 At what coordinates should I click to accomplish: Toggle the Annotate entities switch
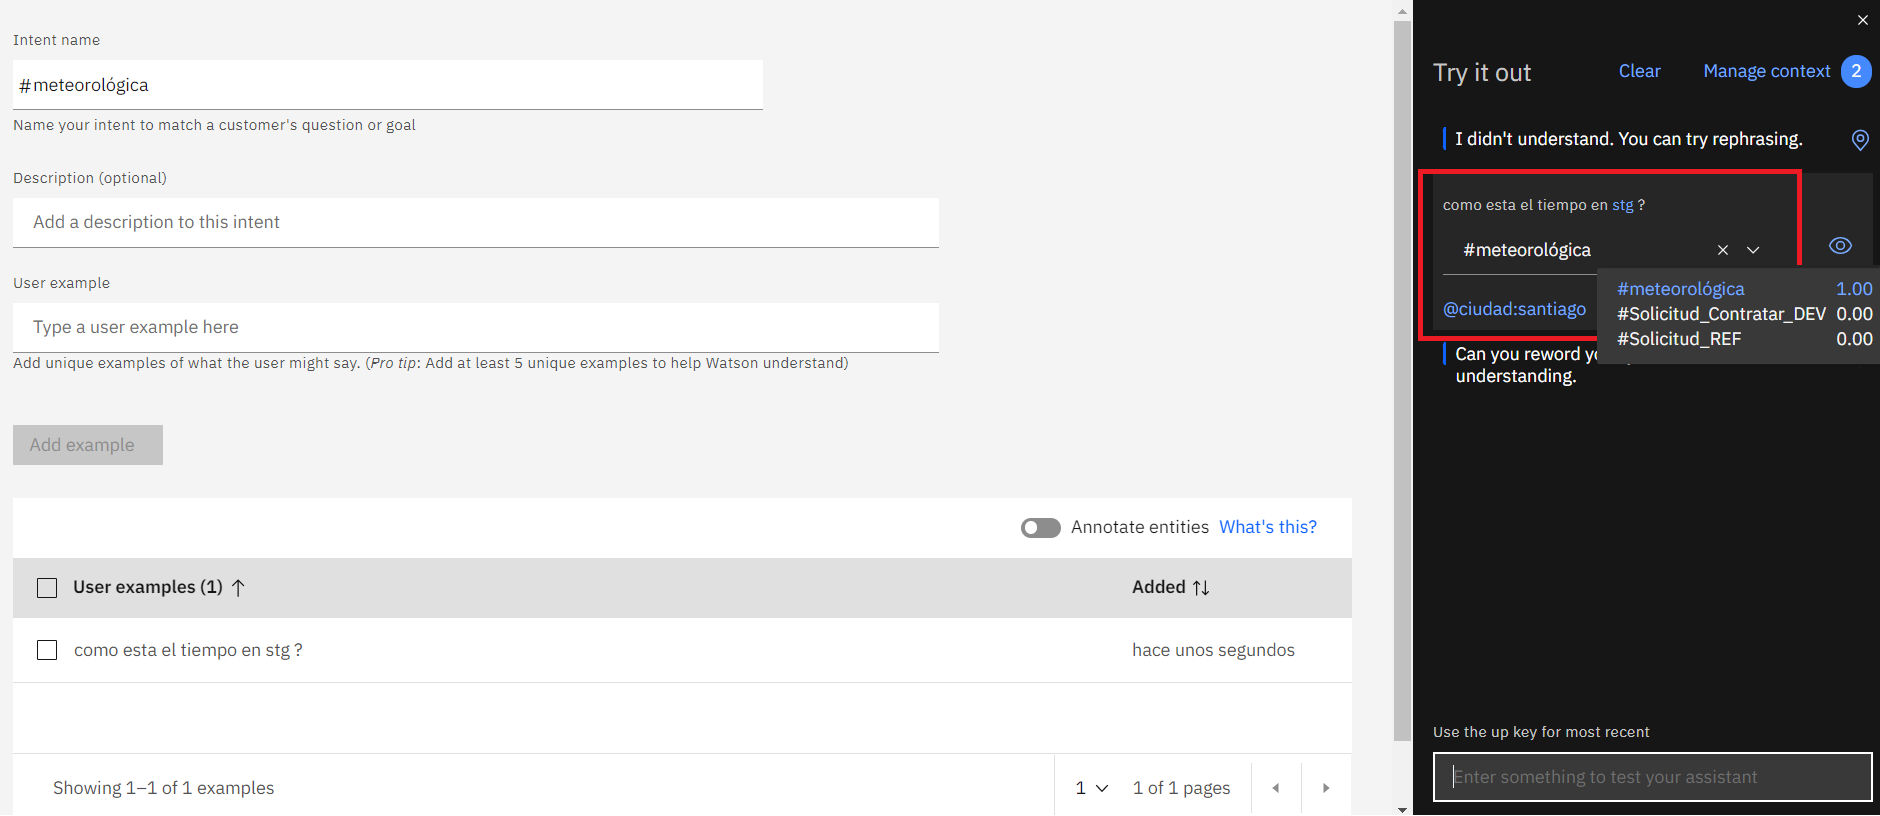[1041, 528]
